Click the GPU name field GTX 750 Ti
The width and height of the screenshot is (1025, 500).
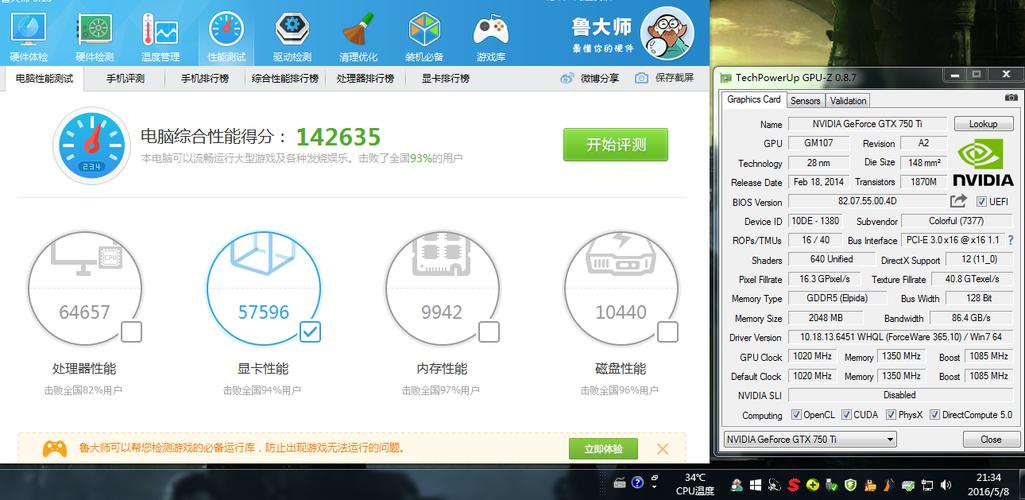tap(867, 124)
